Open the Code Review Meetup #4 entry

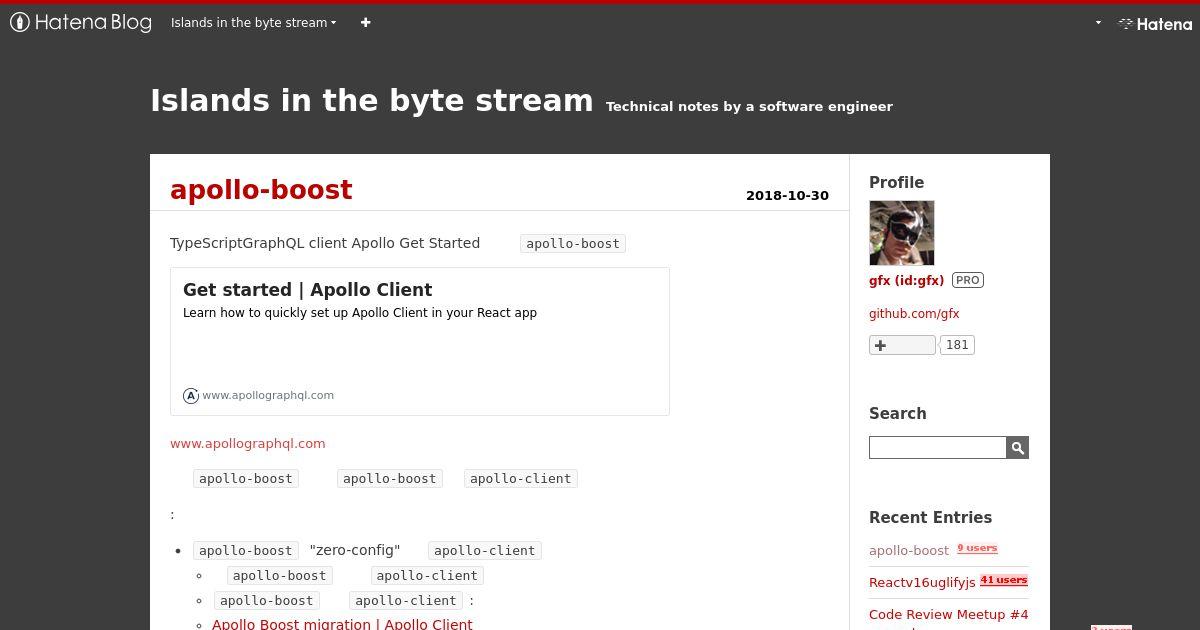[949, 614]
